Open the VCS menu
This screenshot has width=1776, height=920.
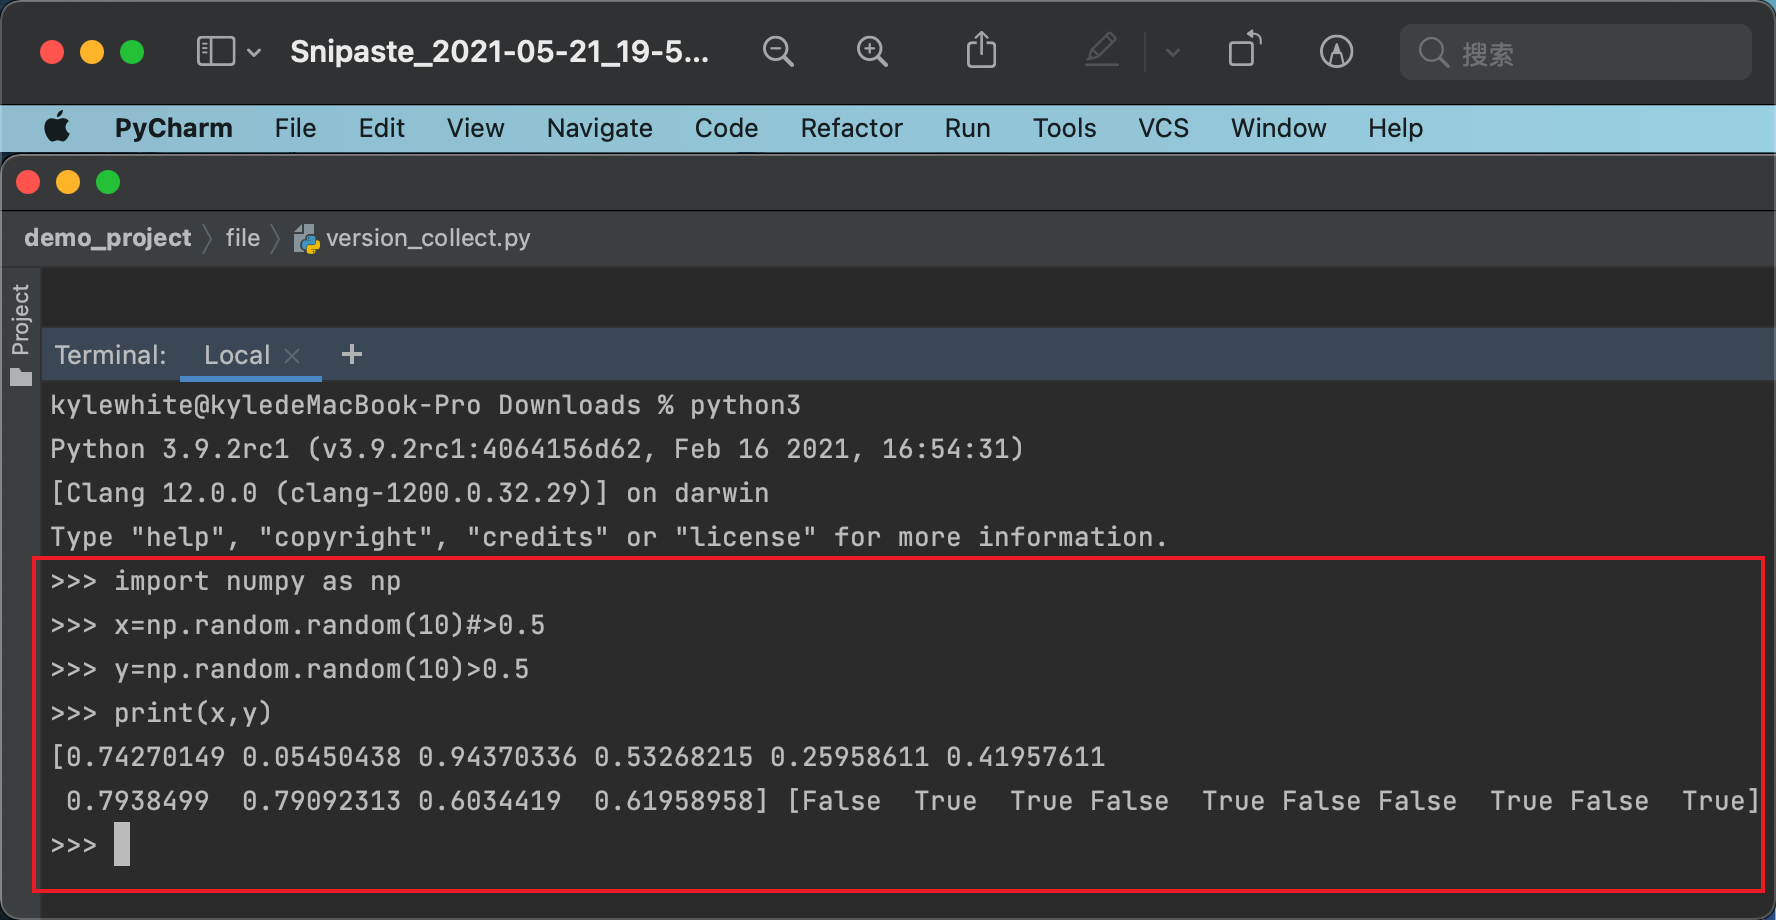(x=1164, y=128)
